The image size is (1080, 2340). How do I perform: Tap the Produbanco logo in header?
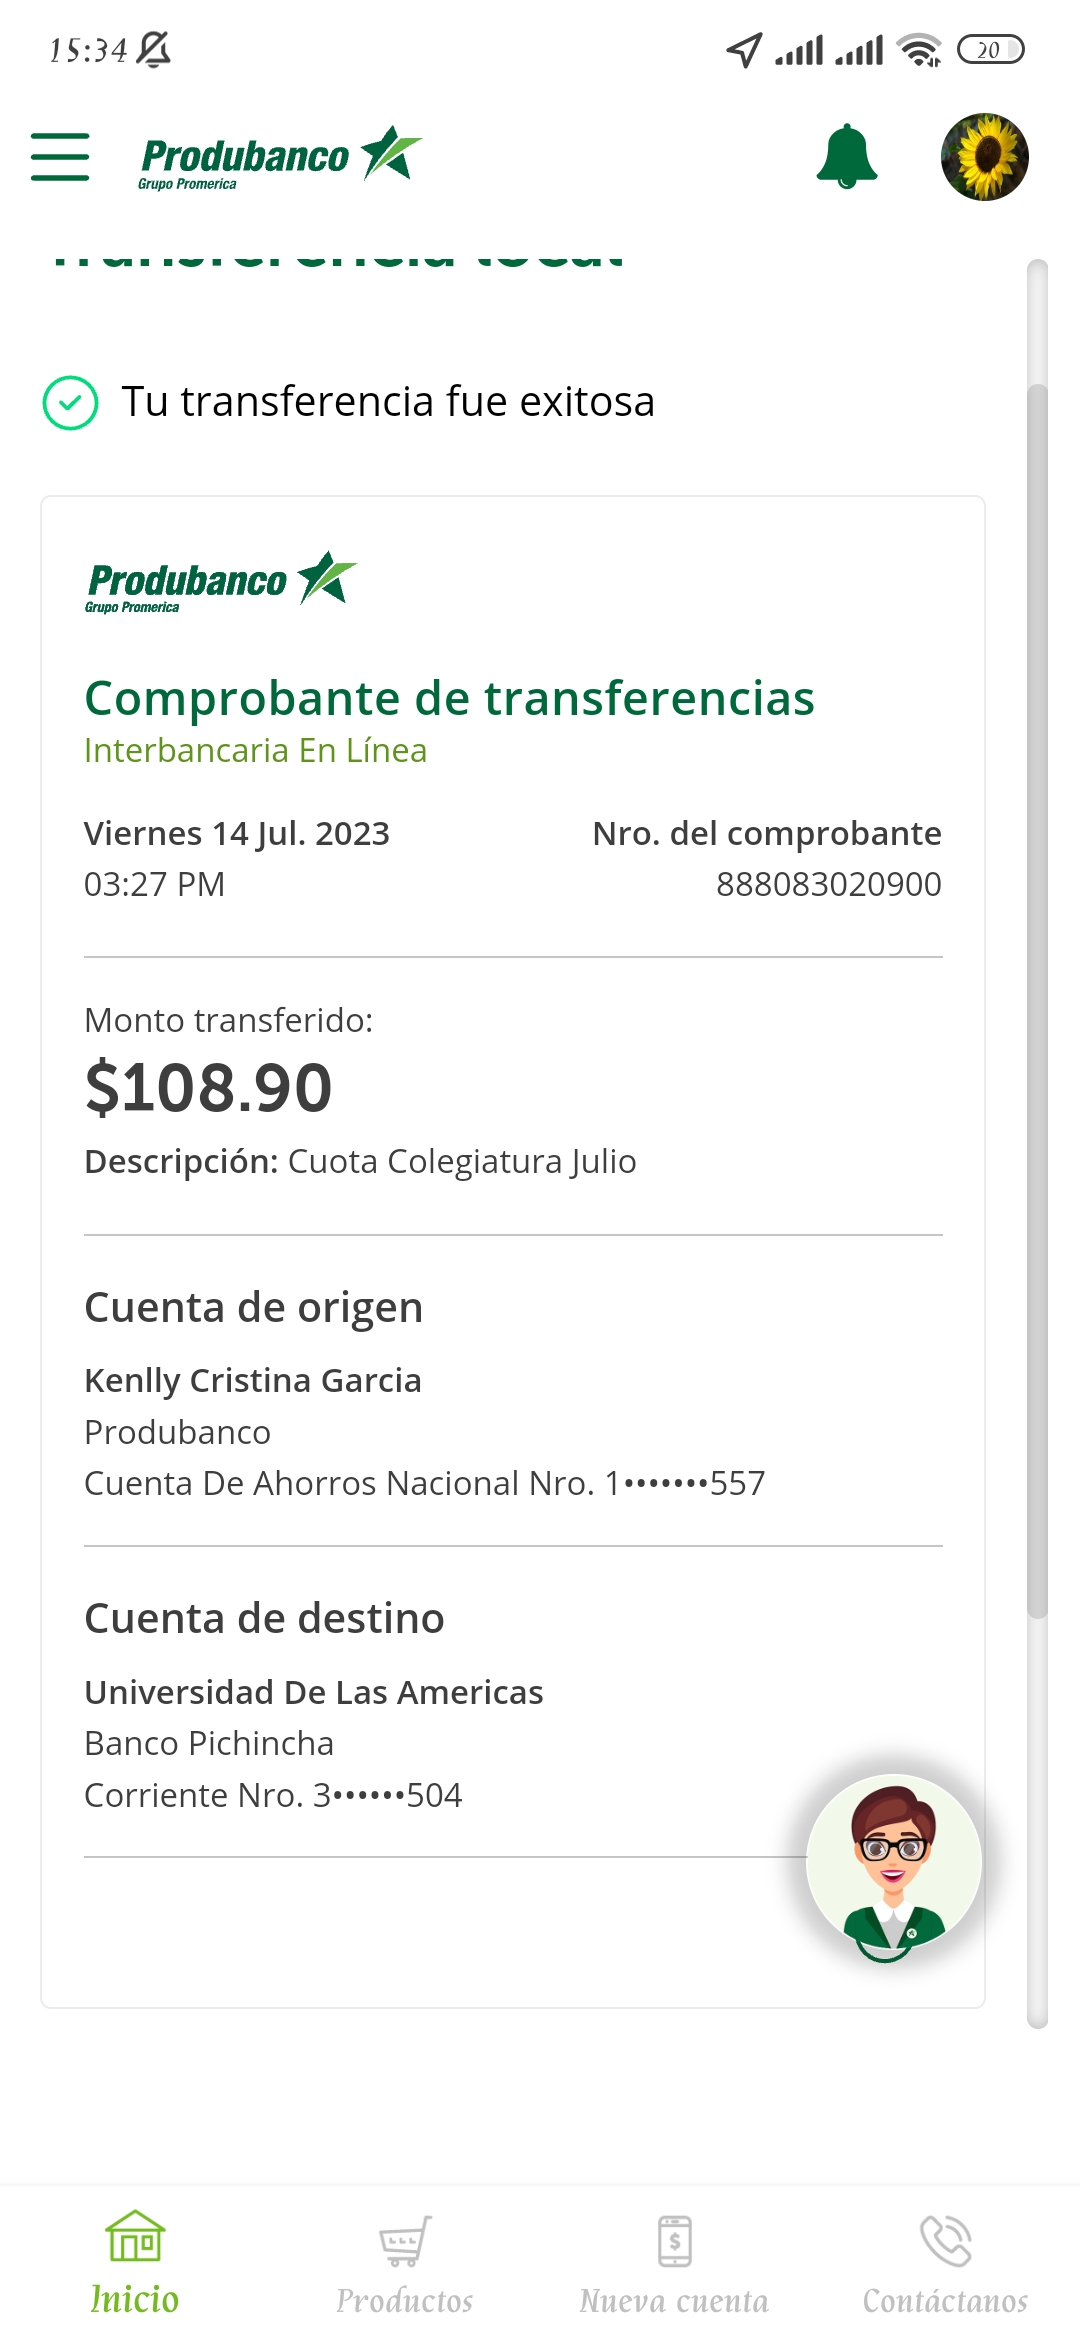click(x=280, y=157)
